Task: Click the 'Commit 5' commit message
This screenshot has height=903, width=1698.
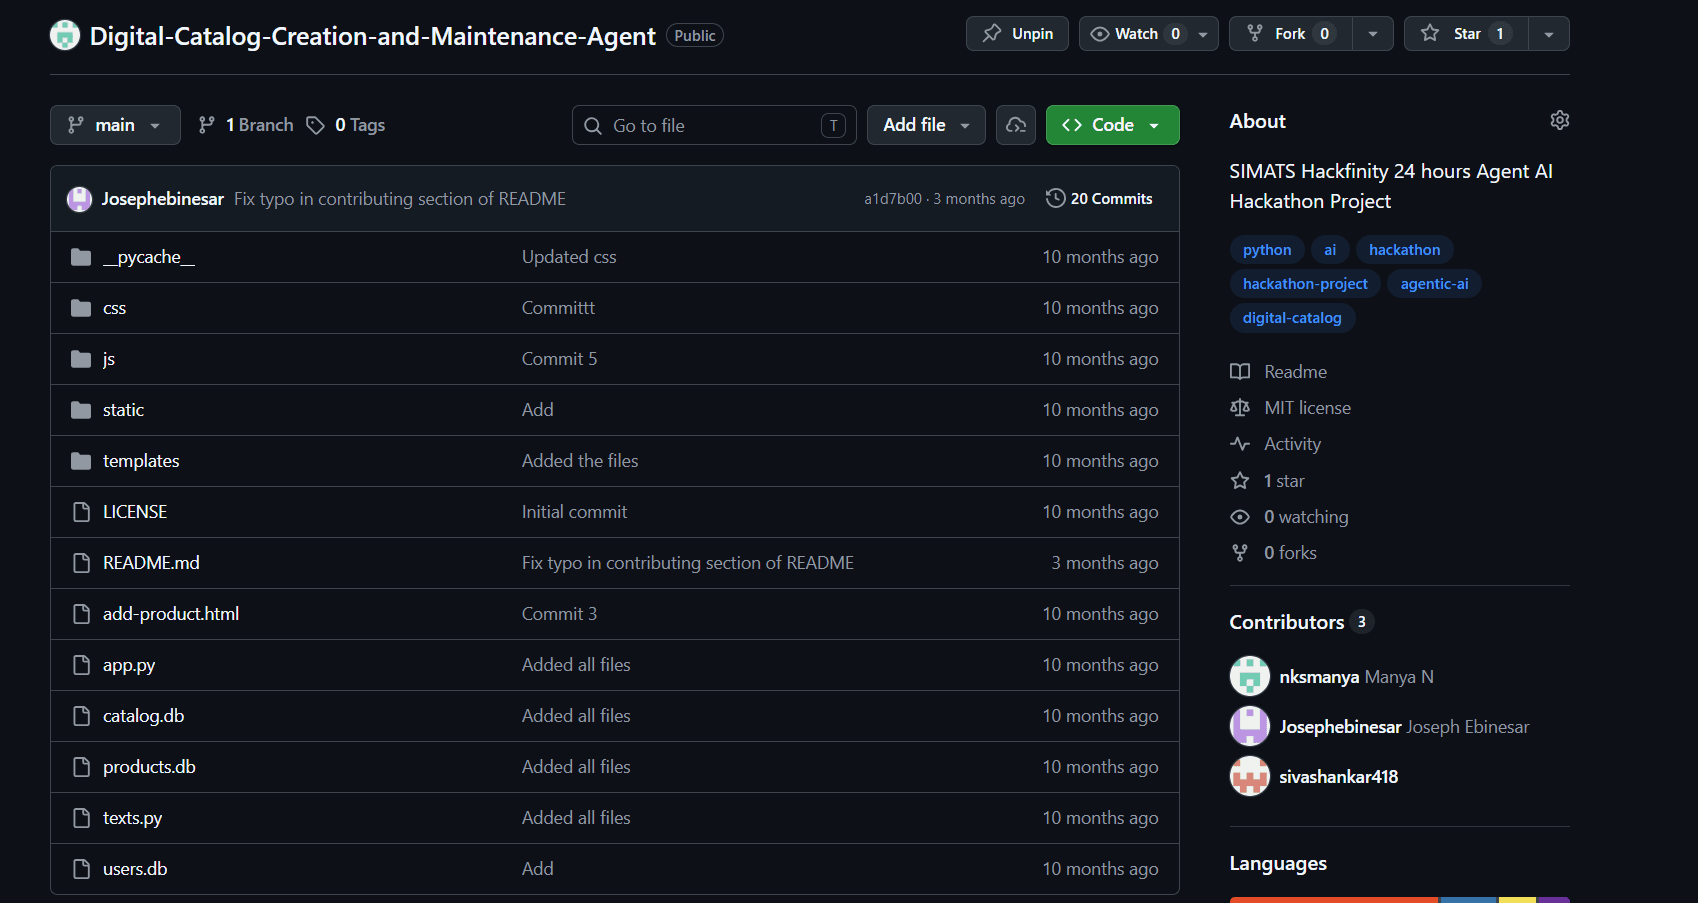Action: [559, 359]
